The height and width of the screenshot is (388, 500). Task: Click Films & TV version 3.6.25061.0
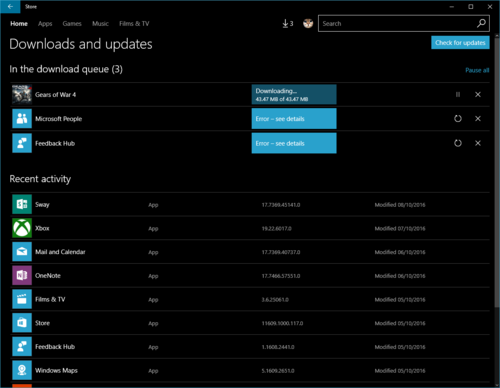click(275, 300)
